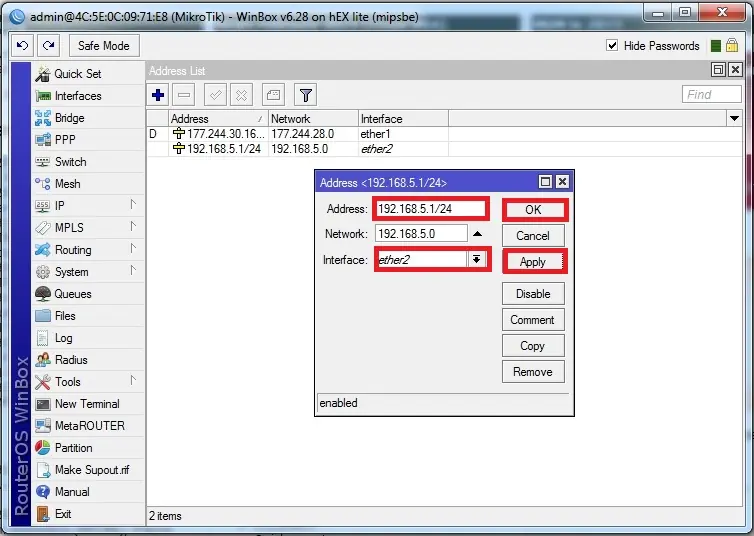Expand the System submenu arrow
This screenshot has height=536, width=754.
pos(133,271)
